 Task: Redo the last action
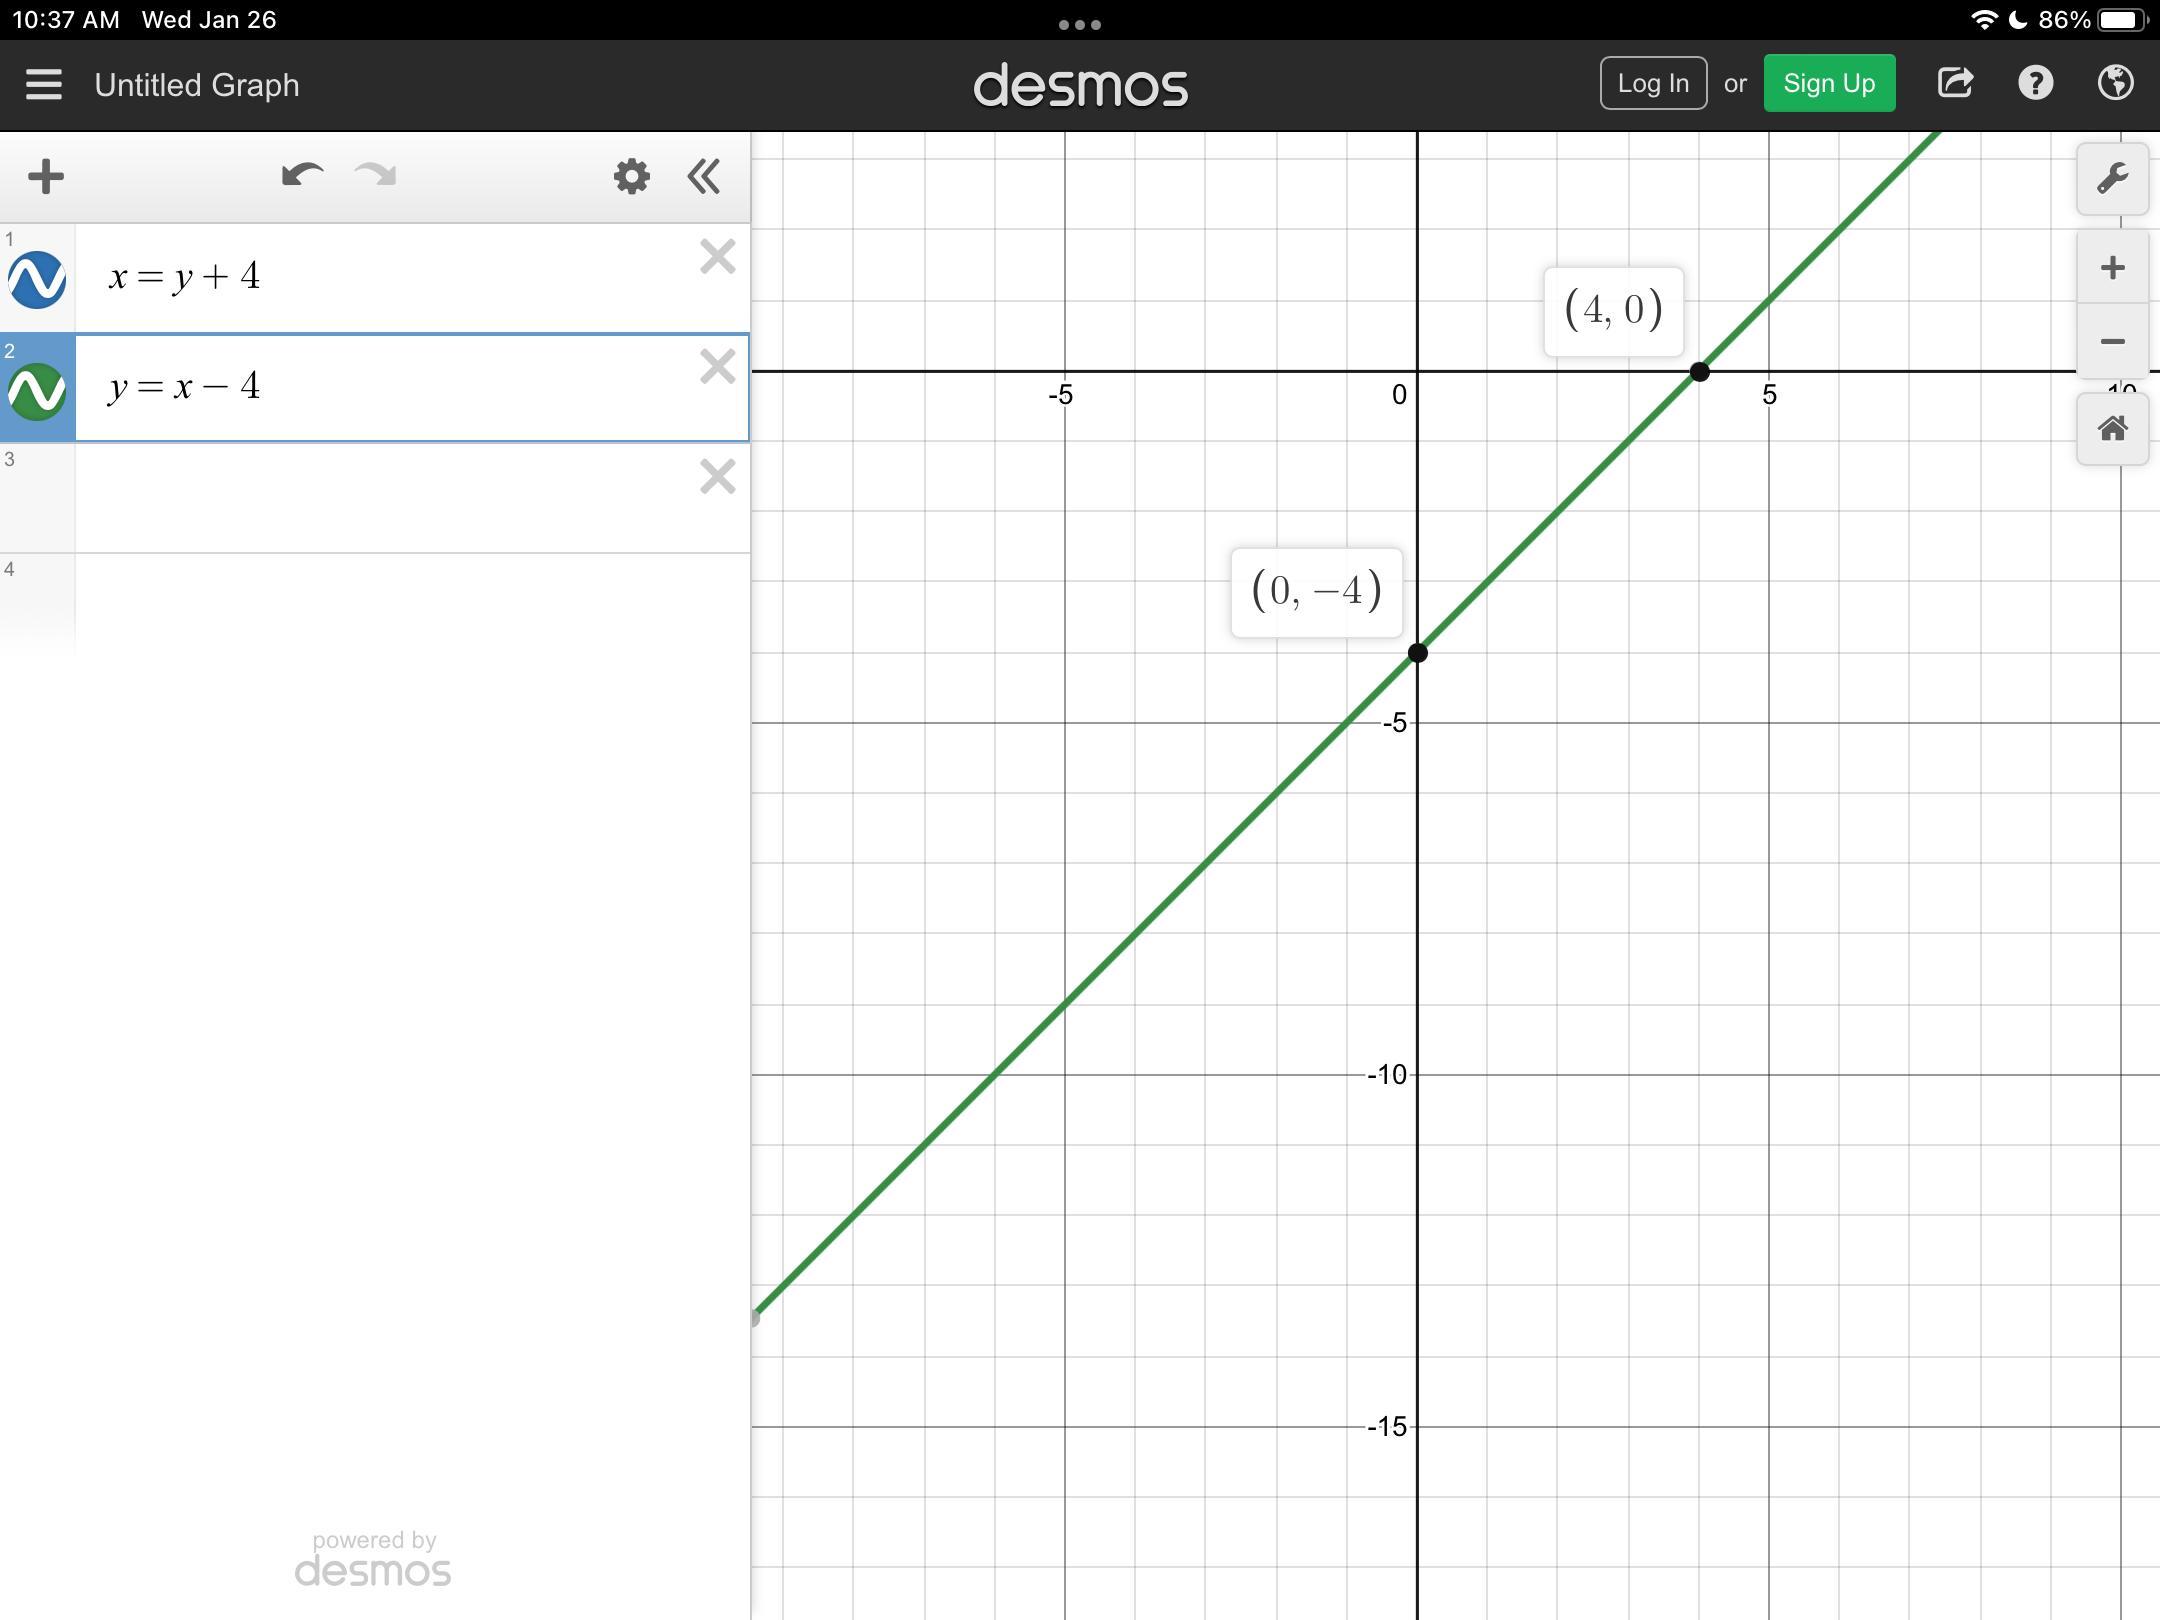(376, 176)
